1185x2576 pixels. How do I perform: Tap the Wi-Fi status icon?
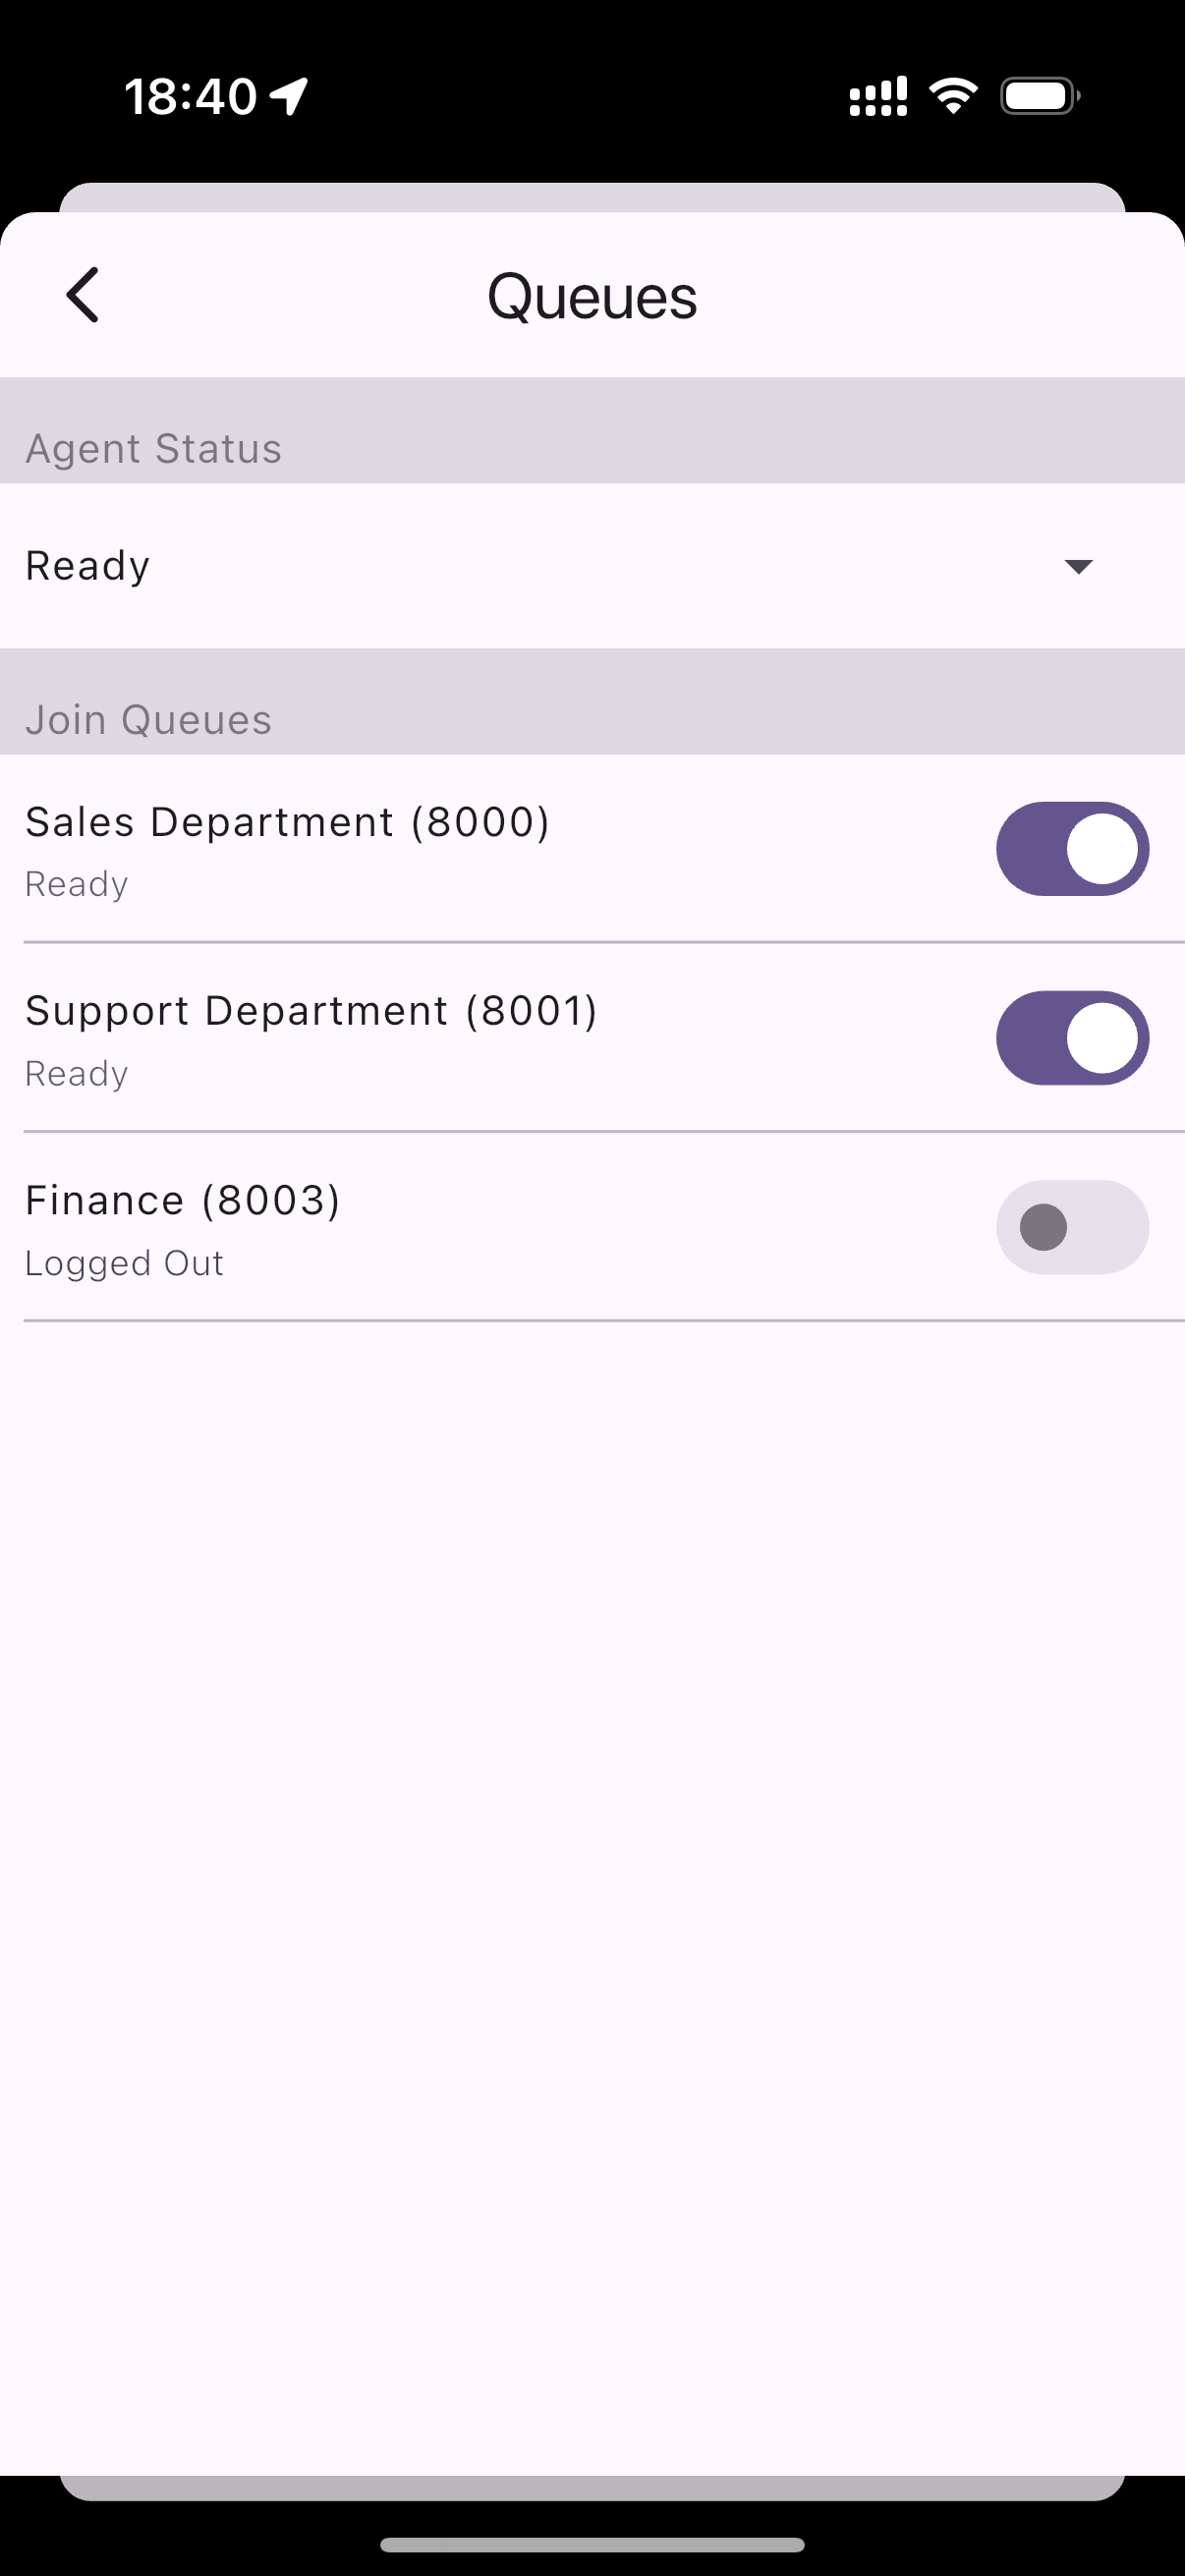click(x=953, y=96)
